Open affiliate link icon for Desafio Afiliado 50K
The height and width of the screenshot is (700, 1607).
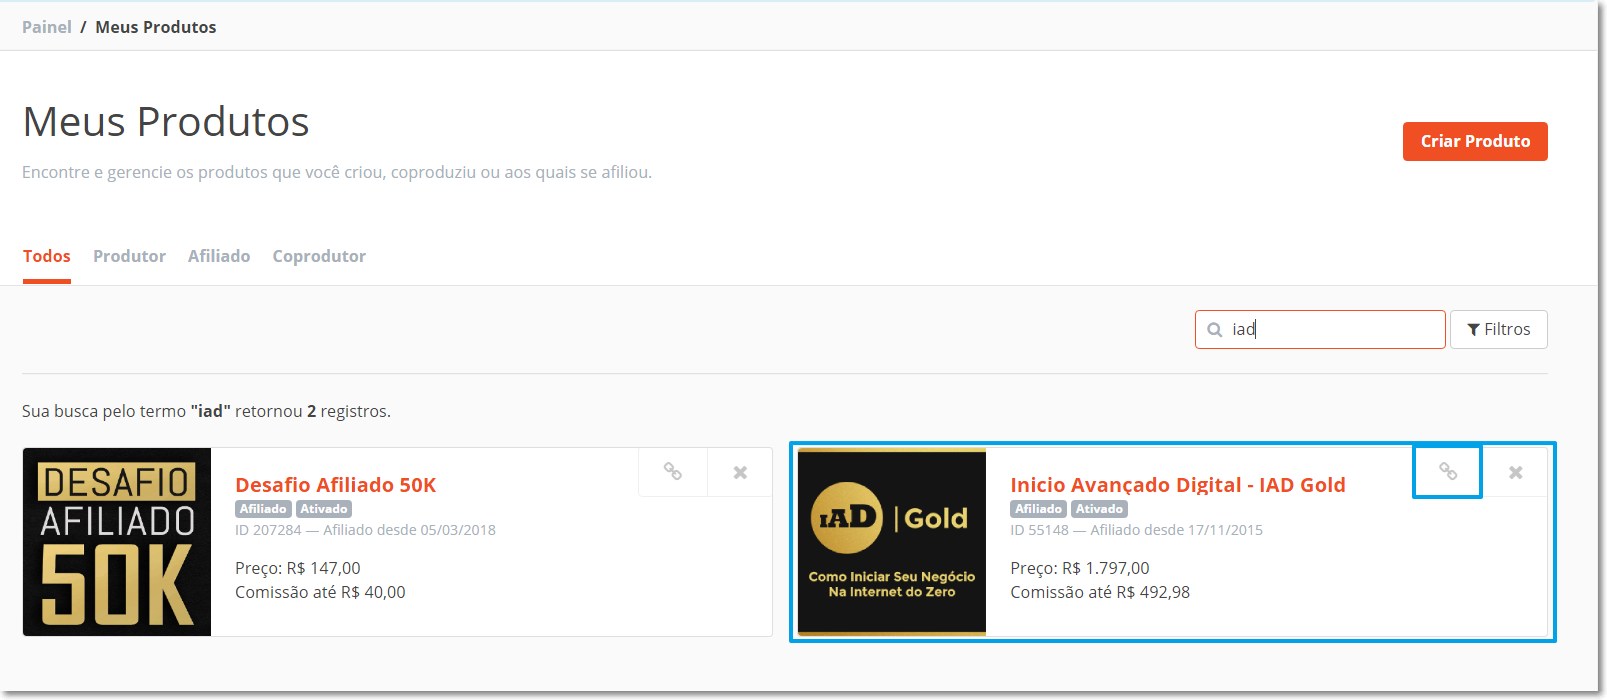point(673,472)
